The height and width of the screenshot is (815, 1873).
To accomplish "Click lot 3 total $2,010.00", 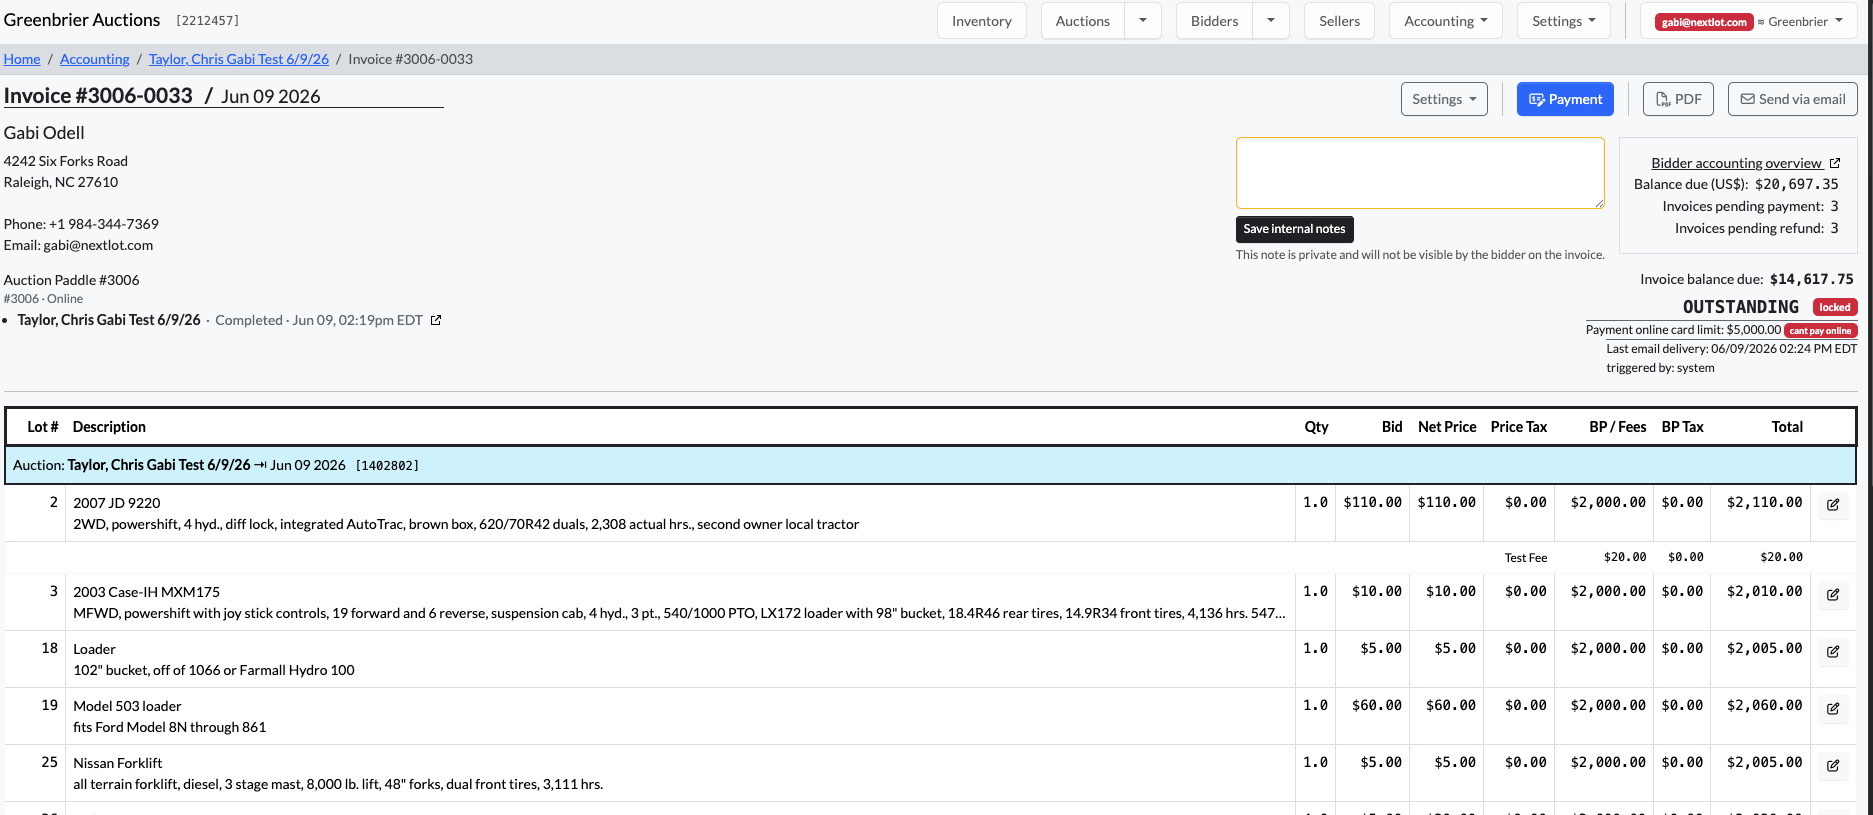I will pos(1764,591).
